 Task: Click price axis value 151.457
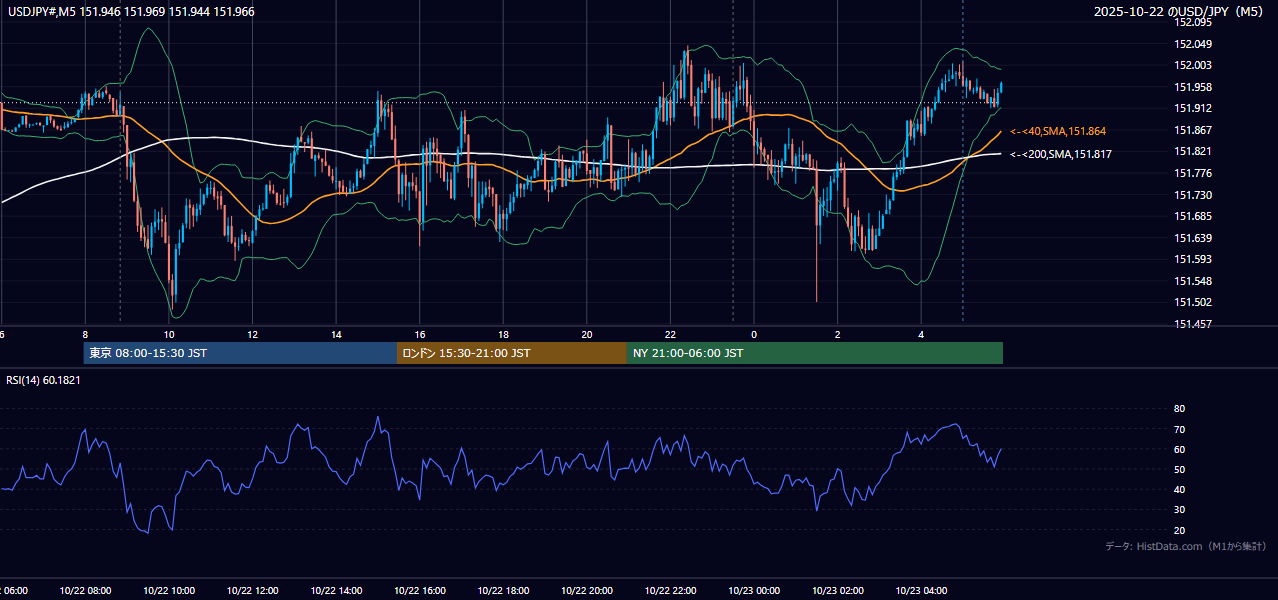point(1193,324)
